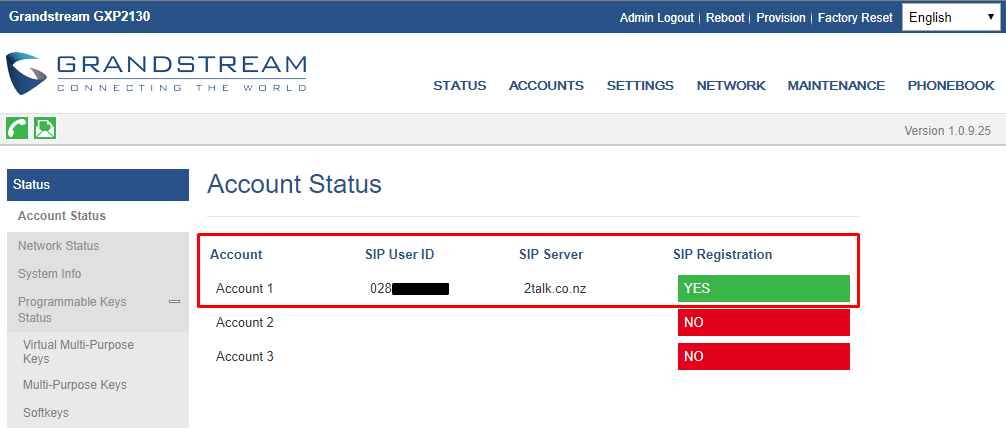Viewport: 1006px width, 442px height.
Task: Open the English language dropdown
Action: [951, 17]
